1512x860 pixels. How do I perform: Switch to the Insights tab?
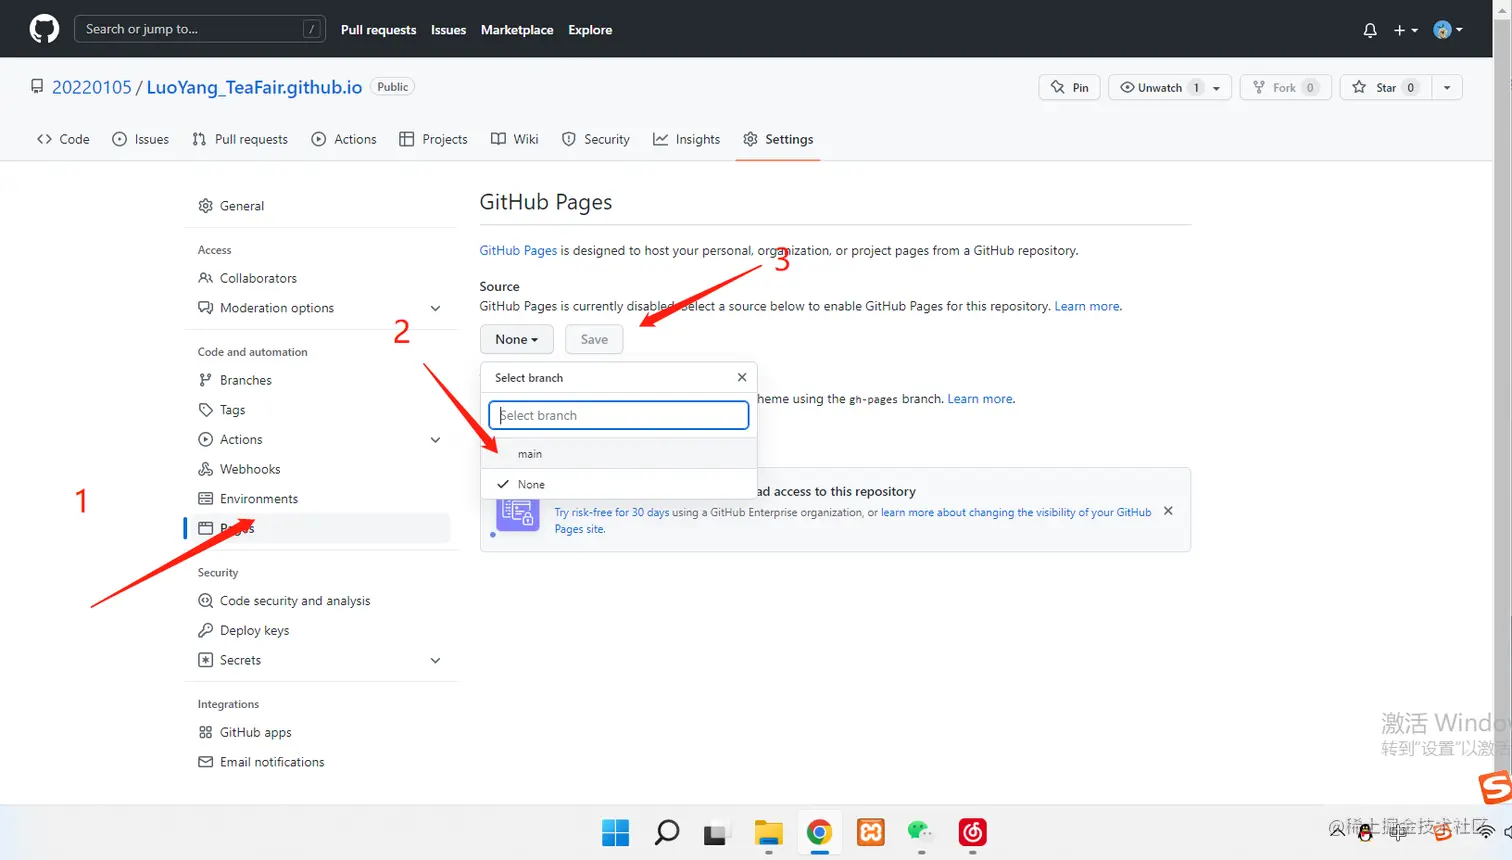coord(686,139)
